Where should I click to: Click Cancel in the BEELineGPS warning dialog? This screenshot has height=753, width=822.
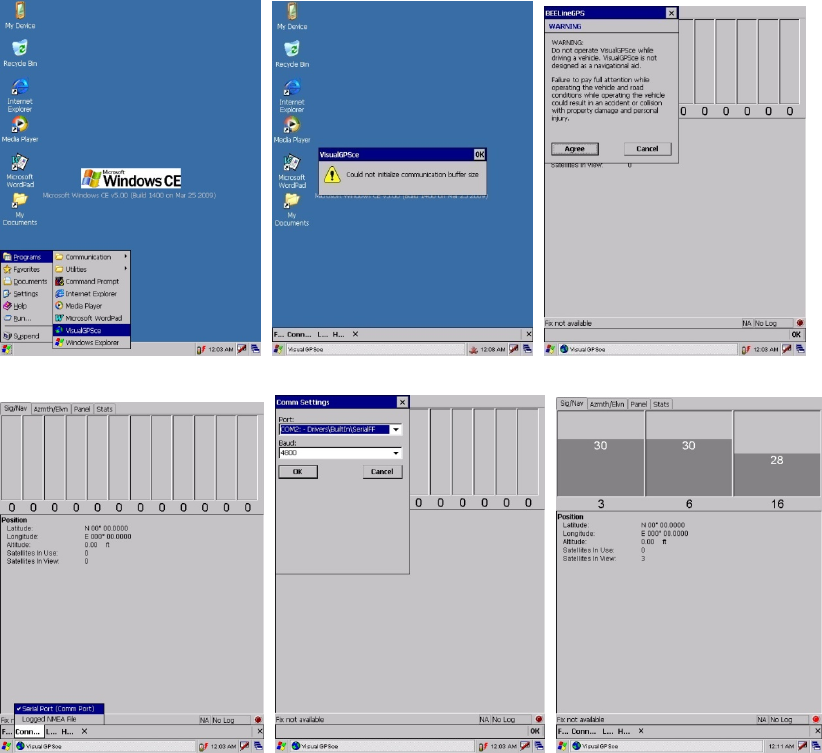(647, 149)
